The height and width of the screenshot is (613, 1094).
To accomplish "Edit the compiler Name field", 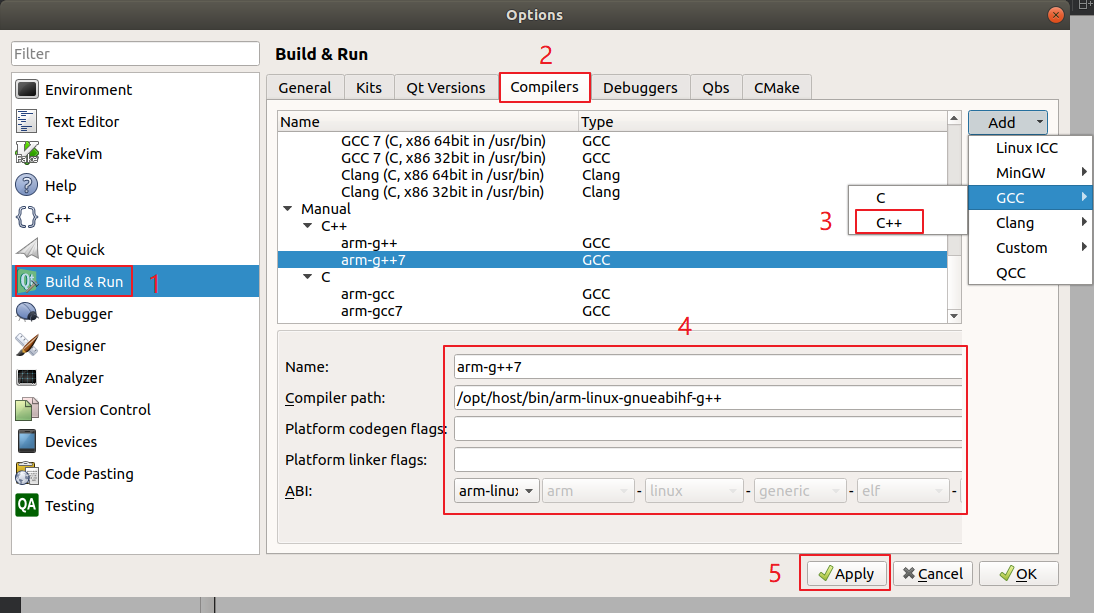I will point(707,367).
